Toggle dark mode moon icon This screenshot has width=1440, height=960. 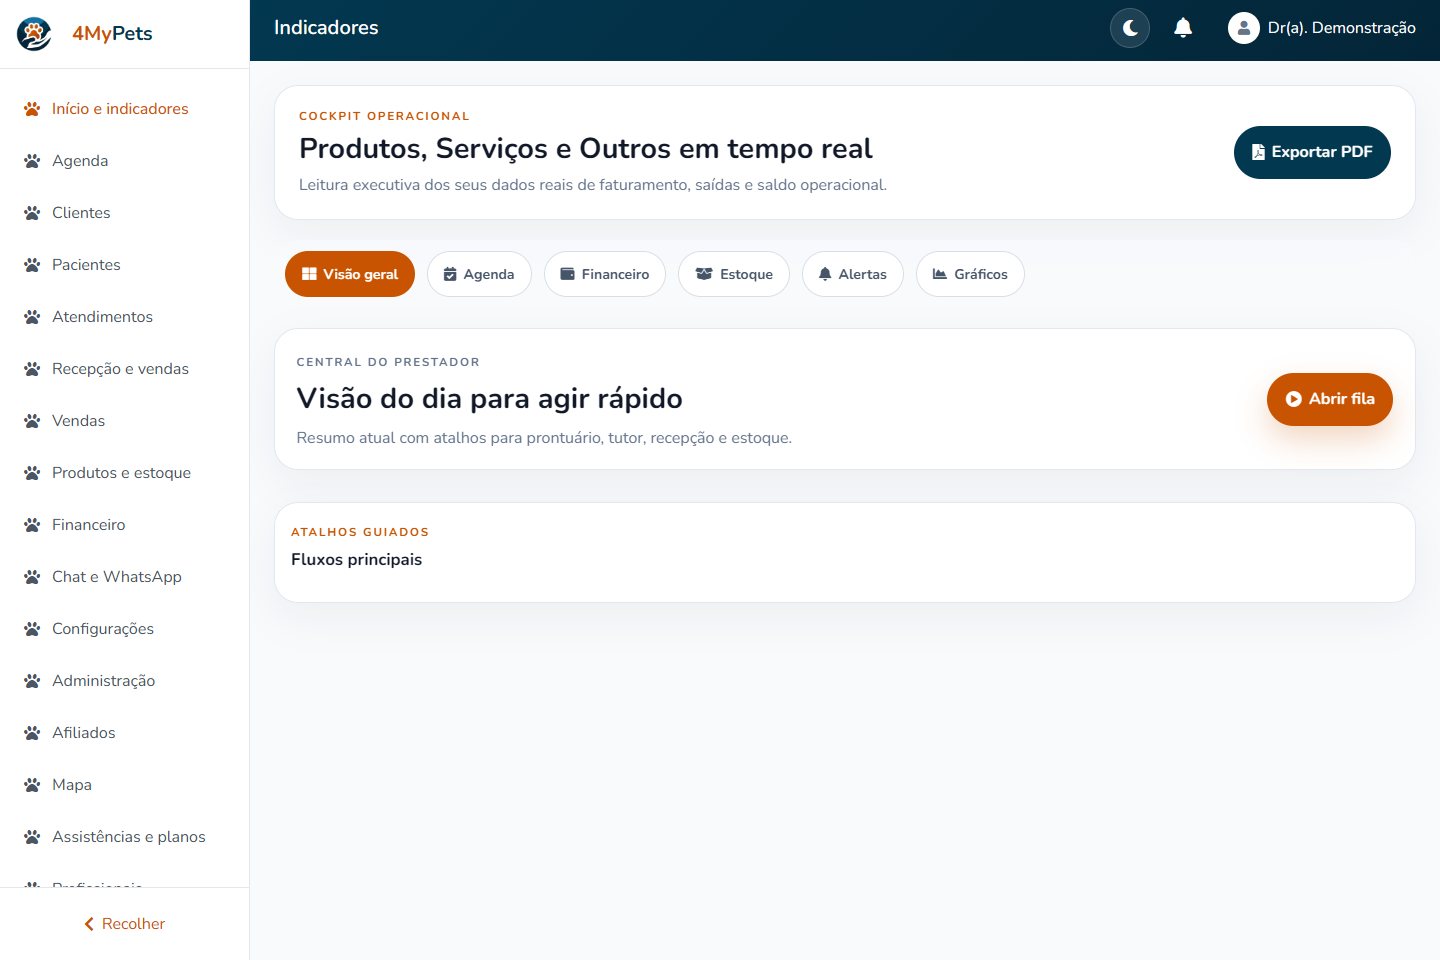1130,28
